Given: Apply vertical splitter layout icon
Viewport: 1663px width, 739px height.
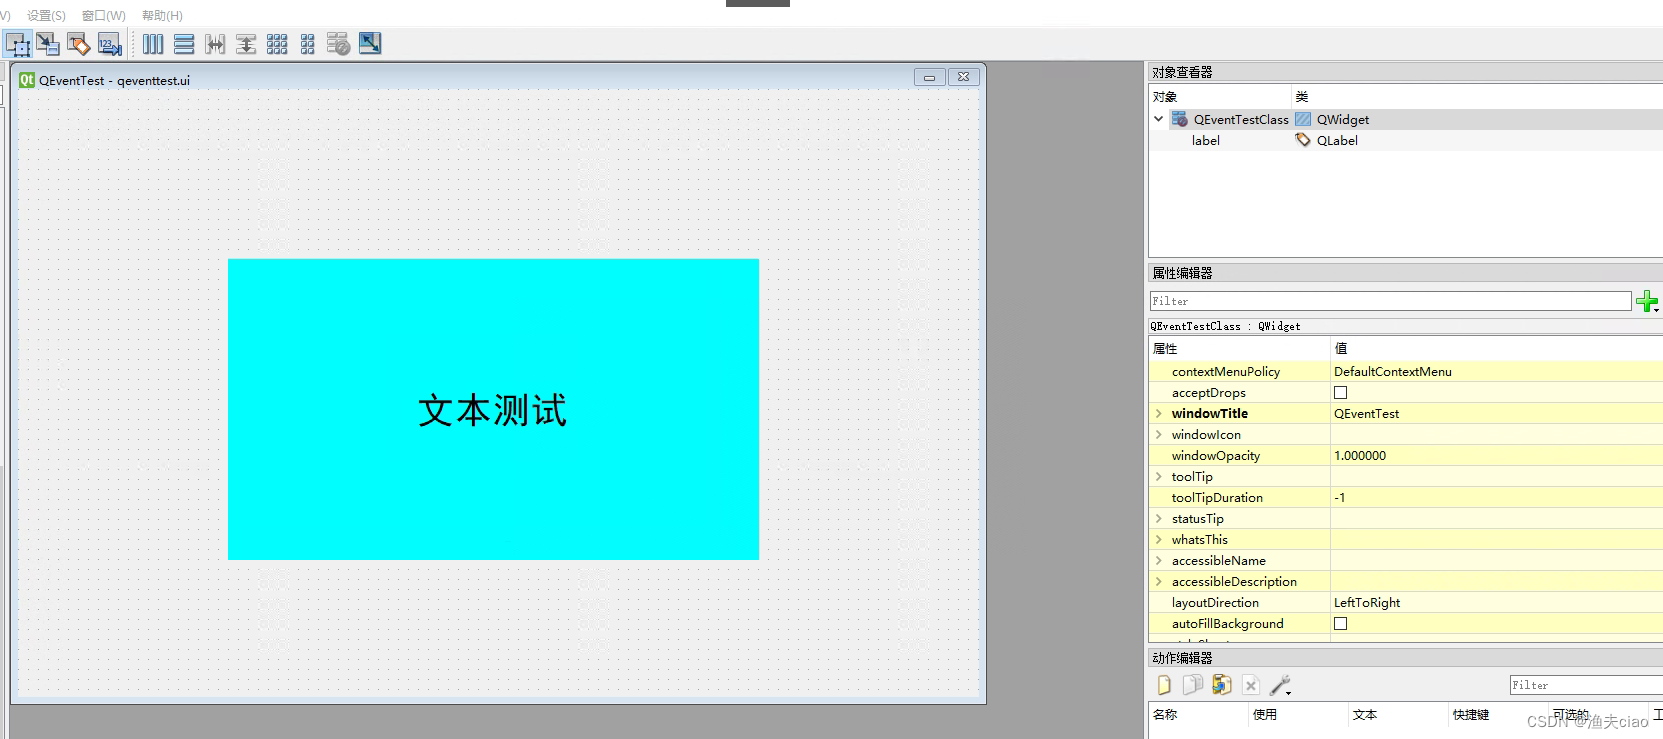Looking at the screenshot, I should [x=246, y=44].
